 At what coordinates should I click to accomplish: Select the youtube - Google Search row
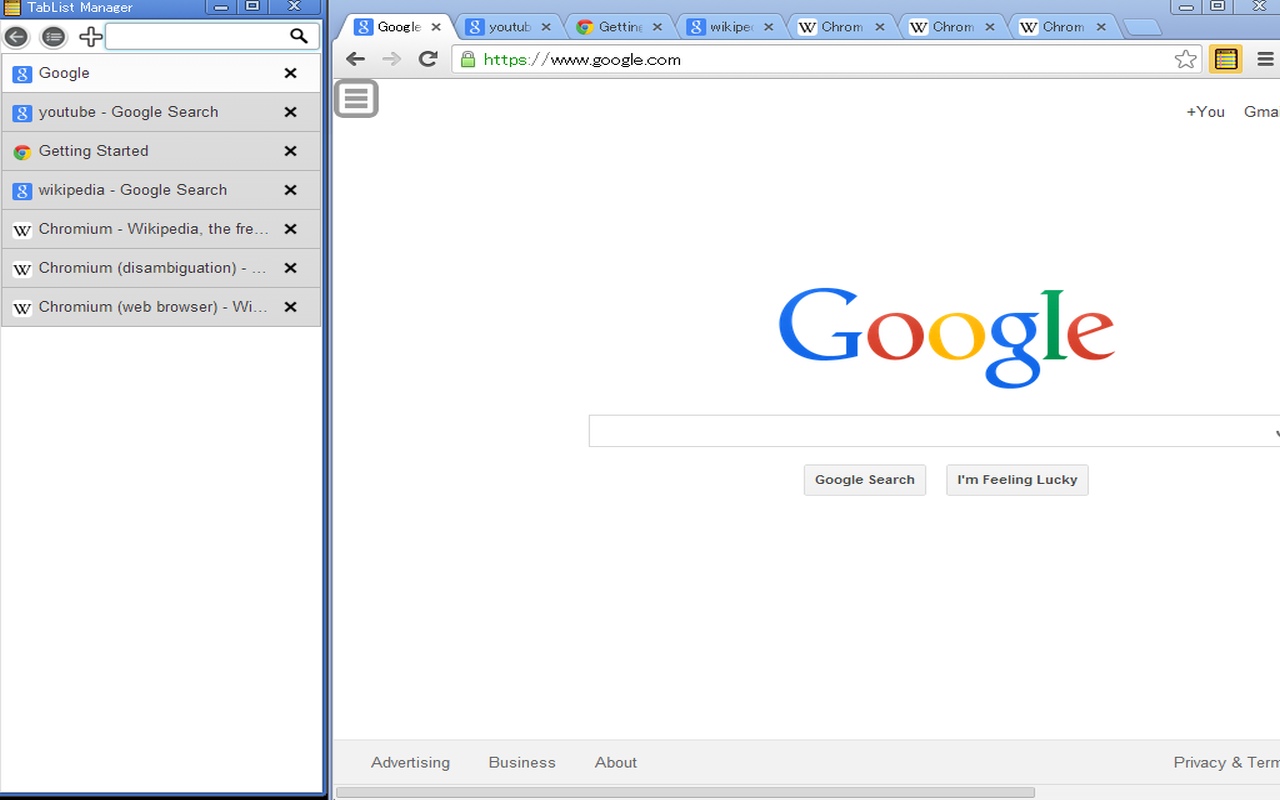tap(161, 112)
